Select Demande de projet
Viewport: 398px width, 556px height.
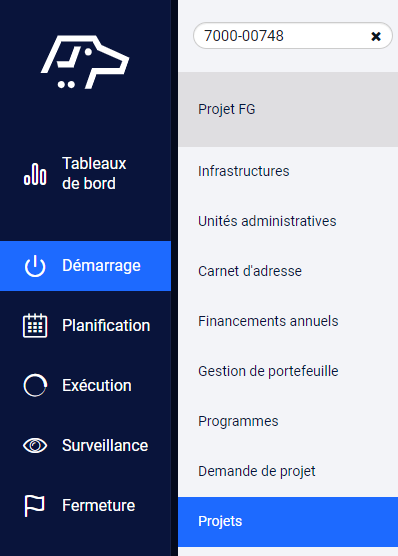point(256,471)
